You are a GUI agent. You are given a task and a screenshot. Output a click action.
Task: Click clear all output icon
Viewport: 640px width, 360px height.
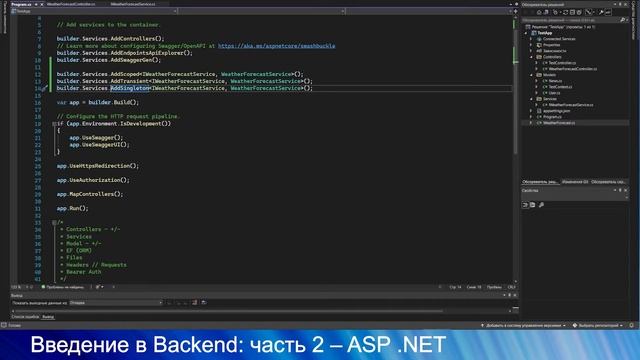tap(194, 303)
